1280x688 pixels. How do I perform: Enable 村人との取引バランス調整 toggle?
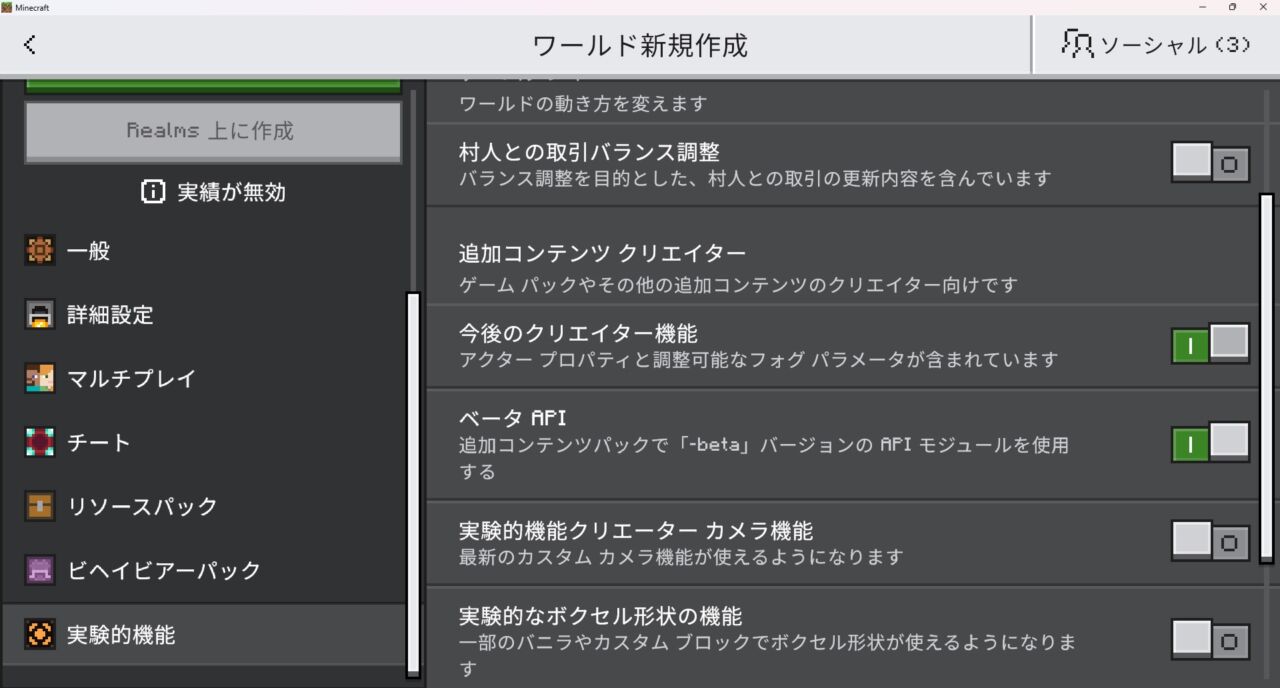click(x=1210, y=163)
